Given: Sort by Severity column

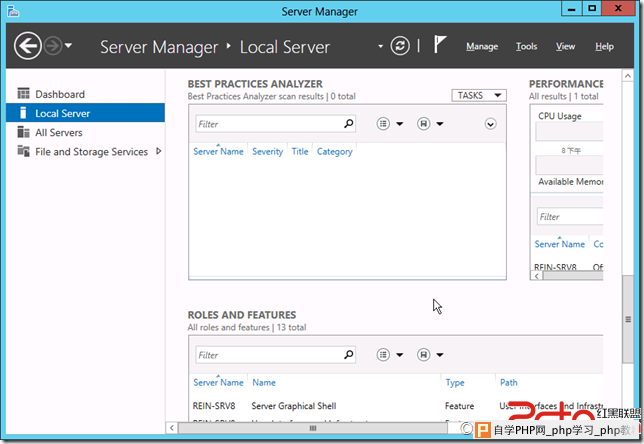Looking at the screenshot, I should point(267,151).
